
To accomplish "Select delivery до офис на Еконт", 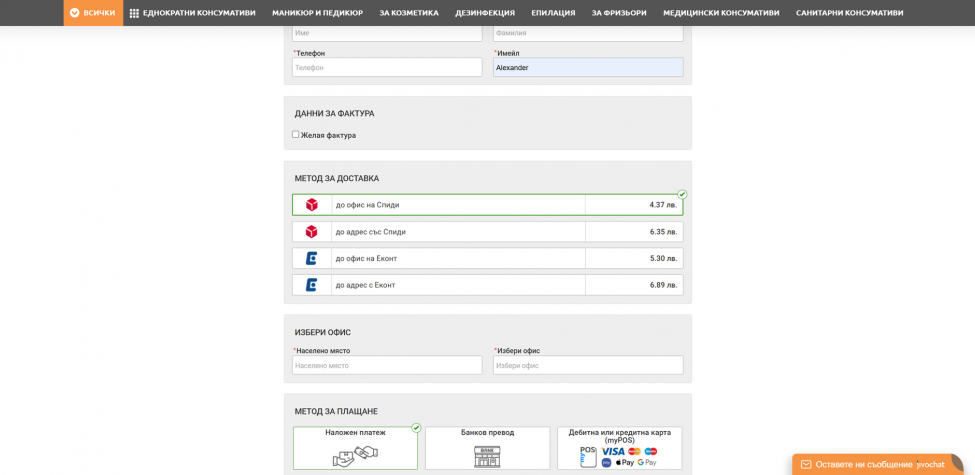I will (x=488, y=259).
